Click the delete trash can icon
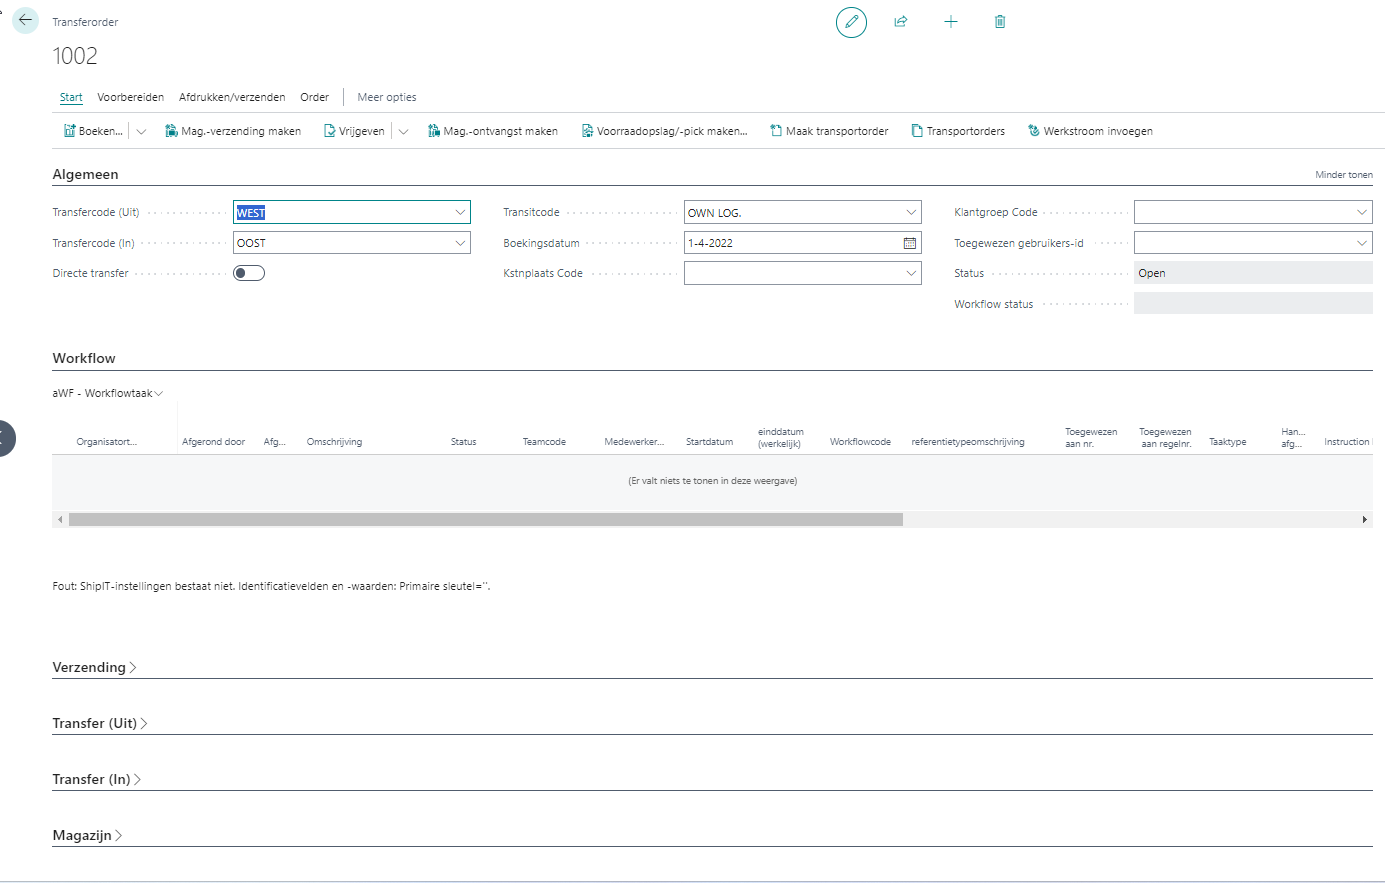Screen dimensions: 1385x883 coord(1000,22)
